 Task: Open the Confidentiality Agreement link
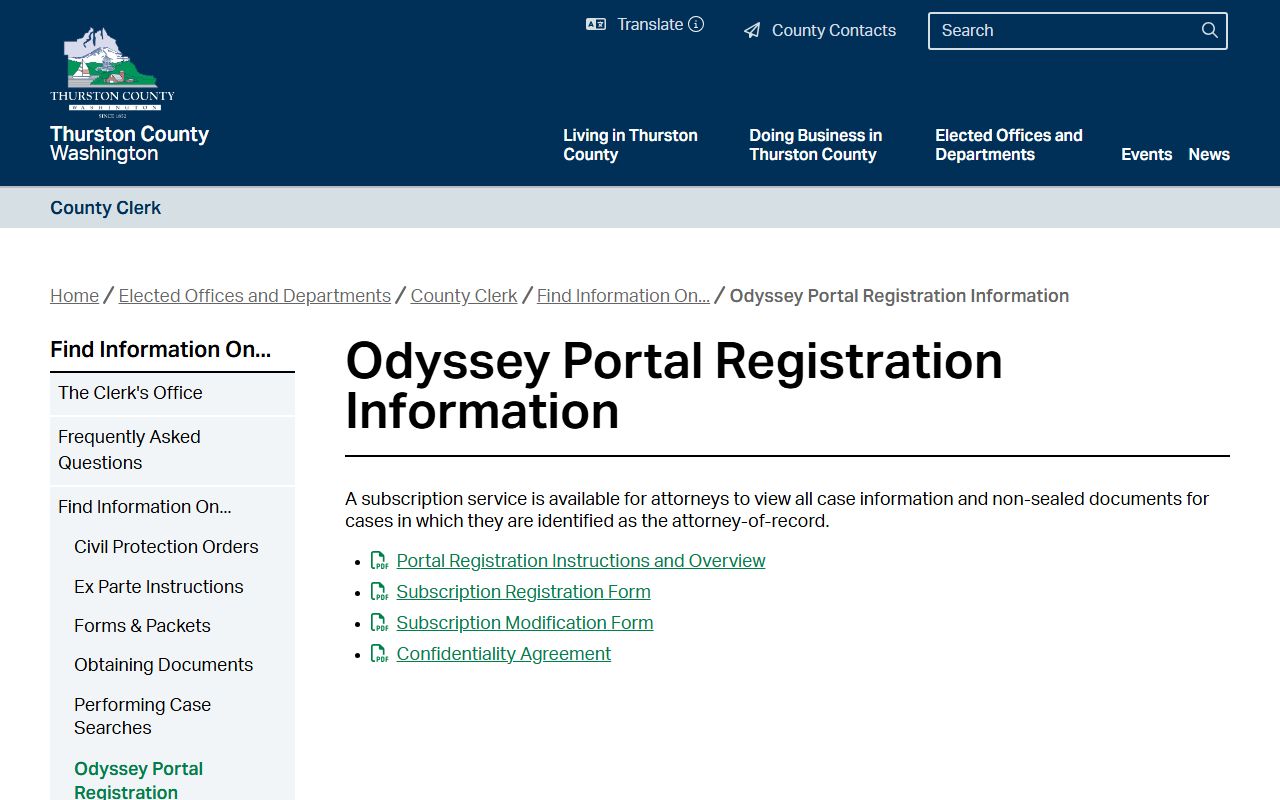504,654
